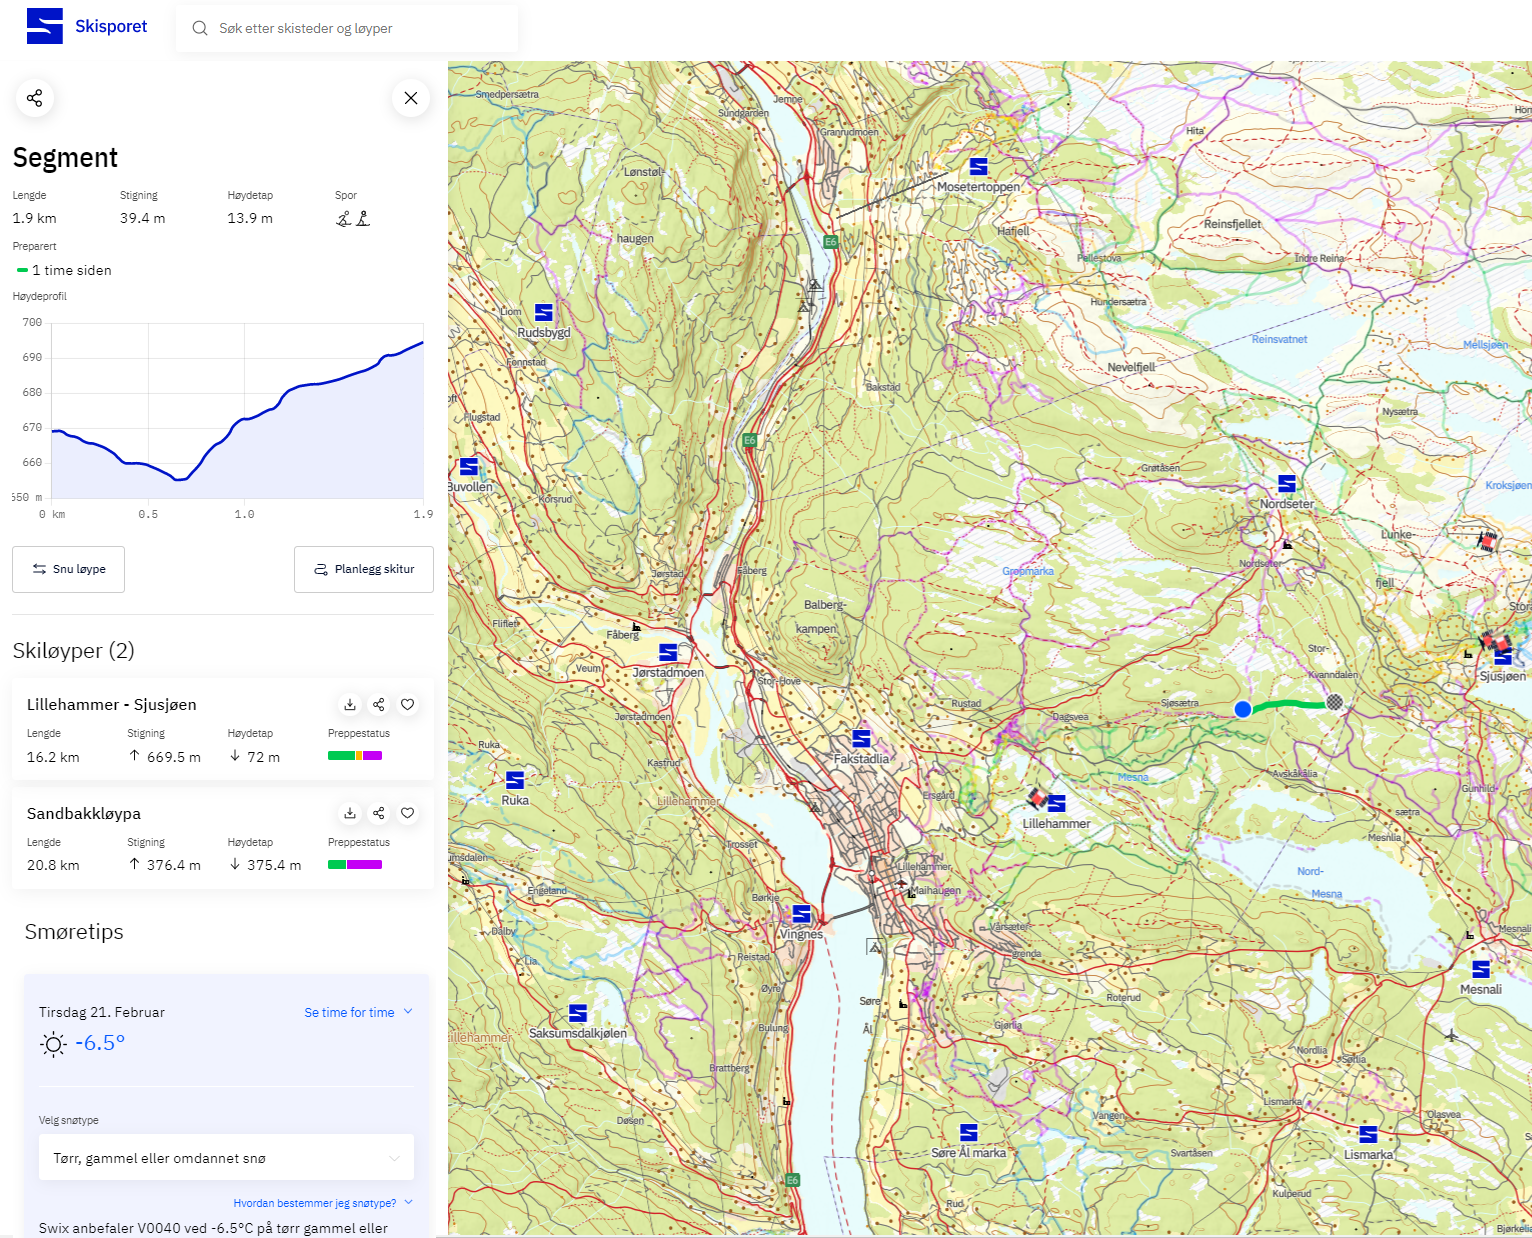
Task: Click the Smøretips heading
Action: pyautogui.click(x=74, y=932)
